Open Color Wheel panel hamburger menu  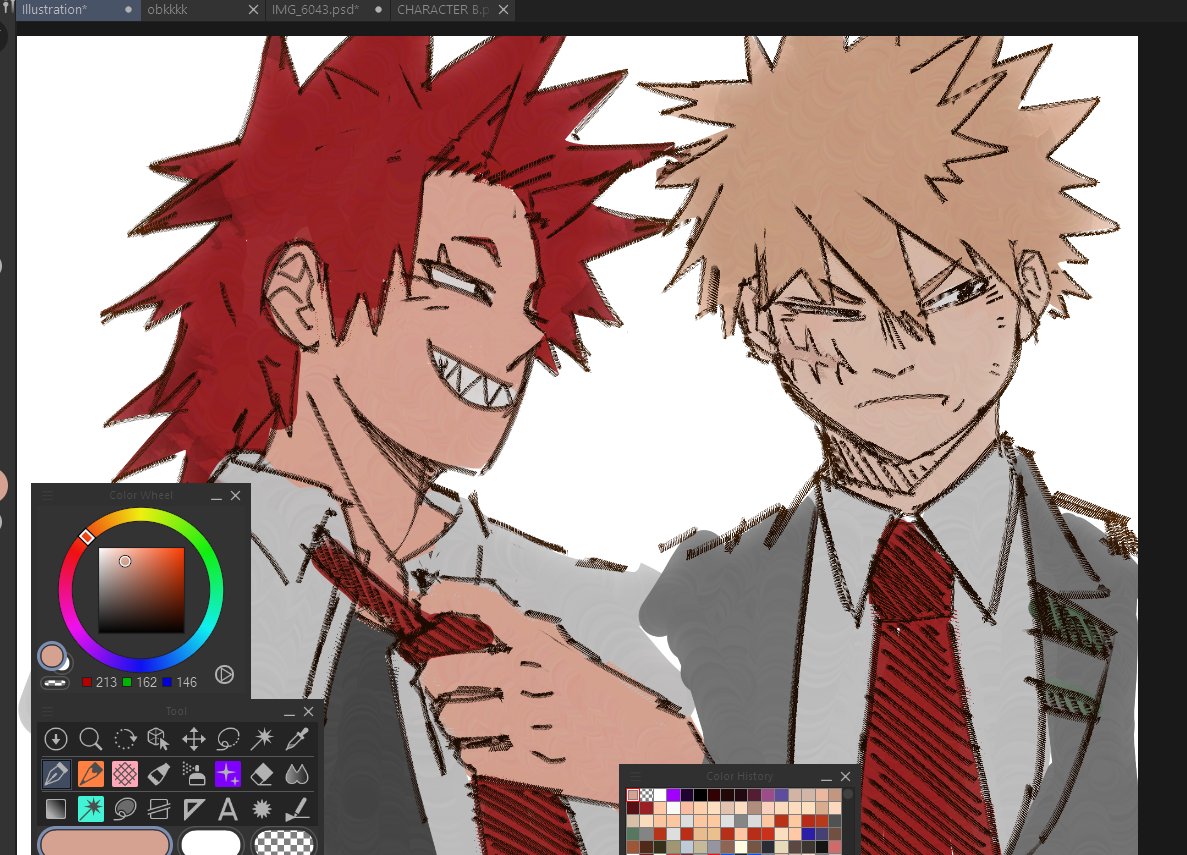click(x=46, y=495)
